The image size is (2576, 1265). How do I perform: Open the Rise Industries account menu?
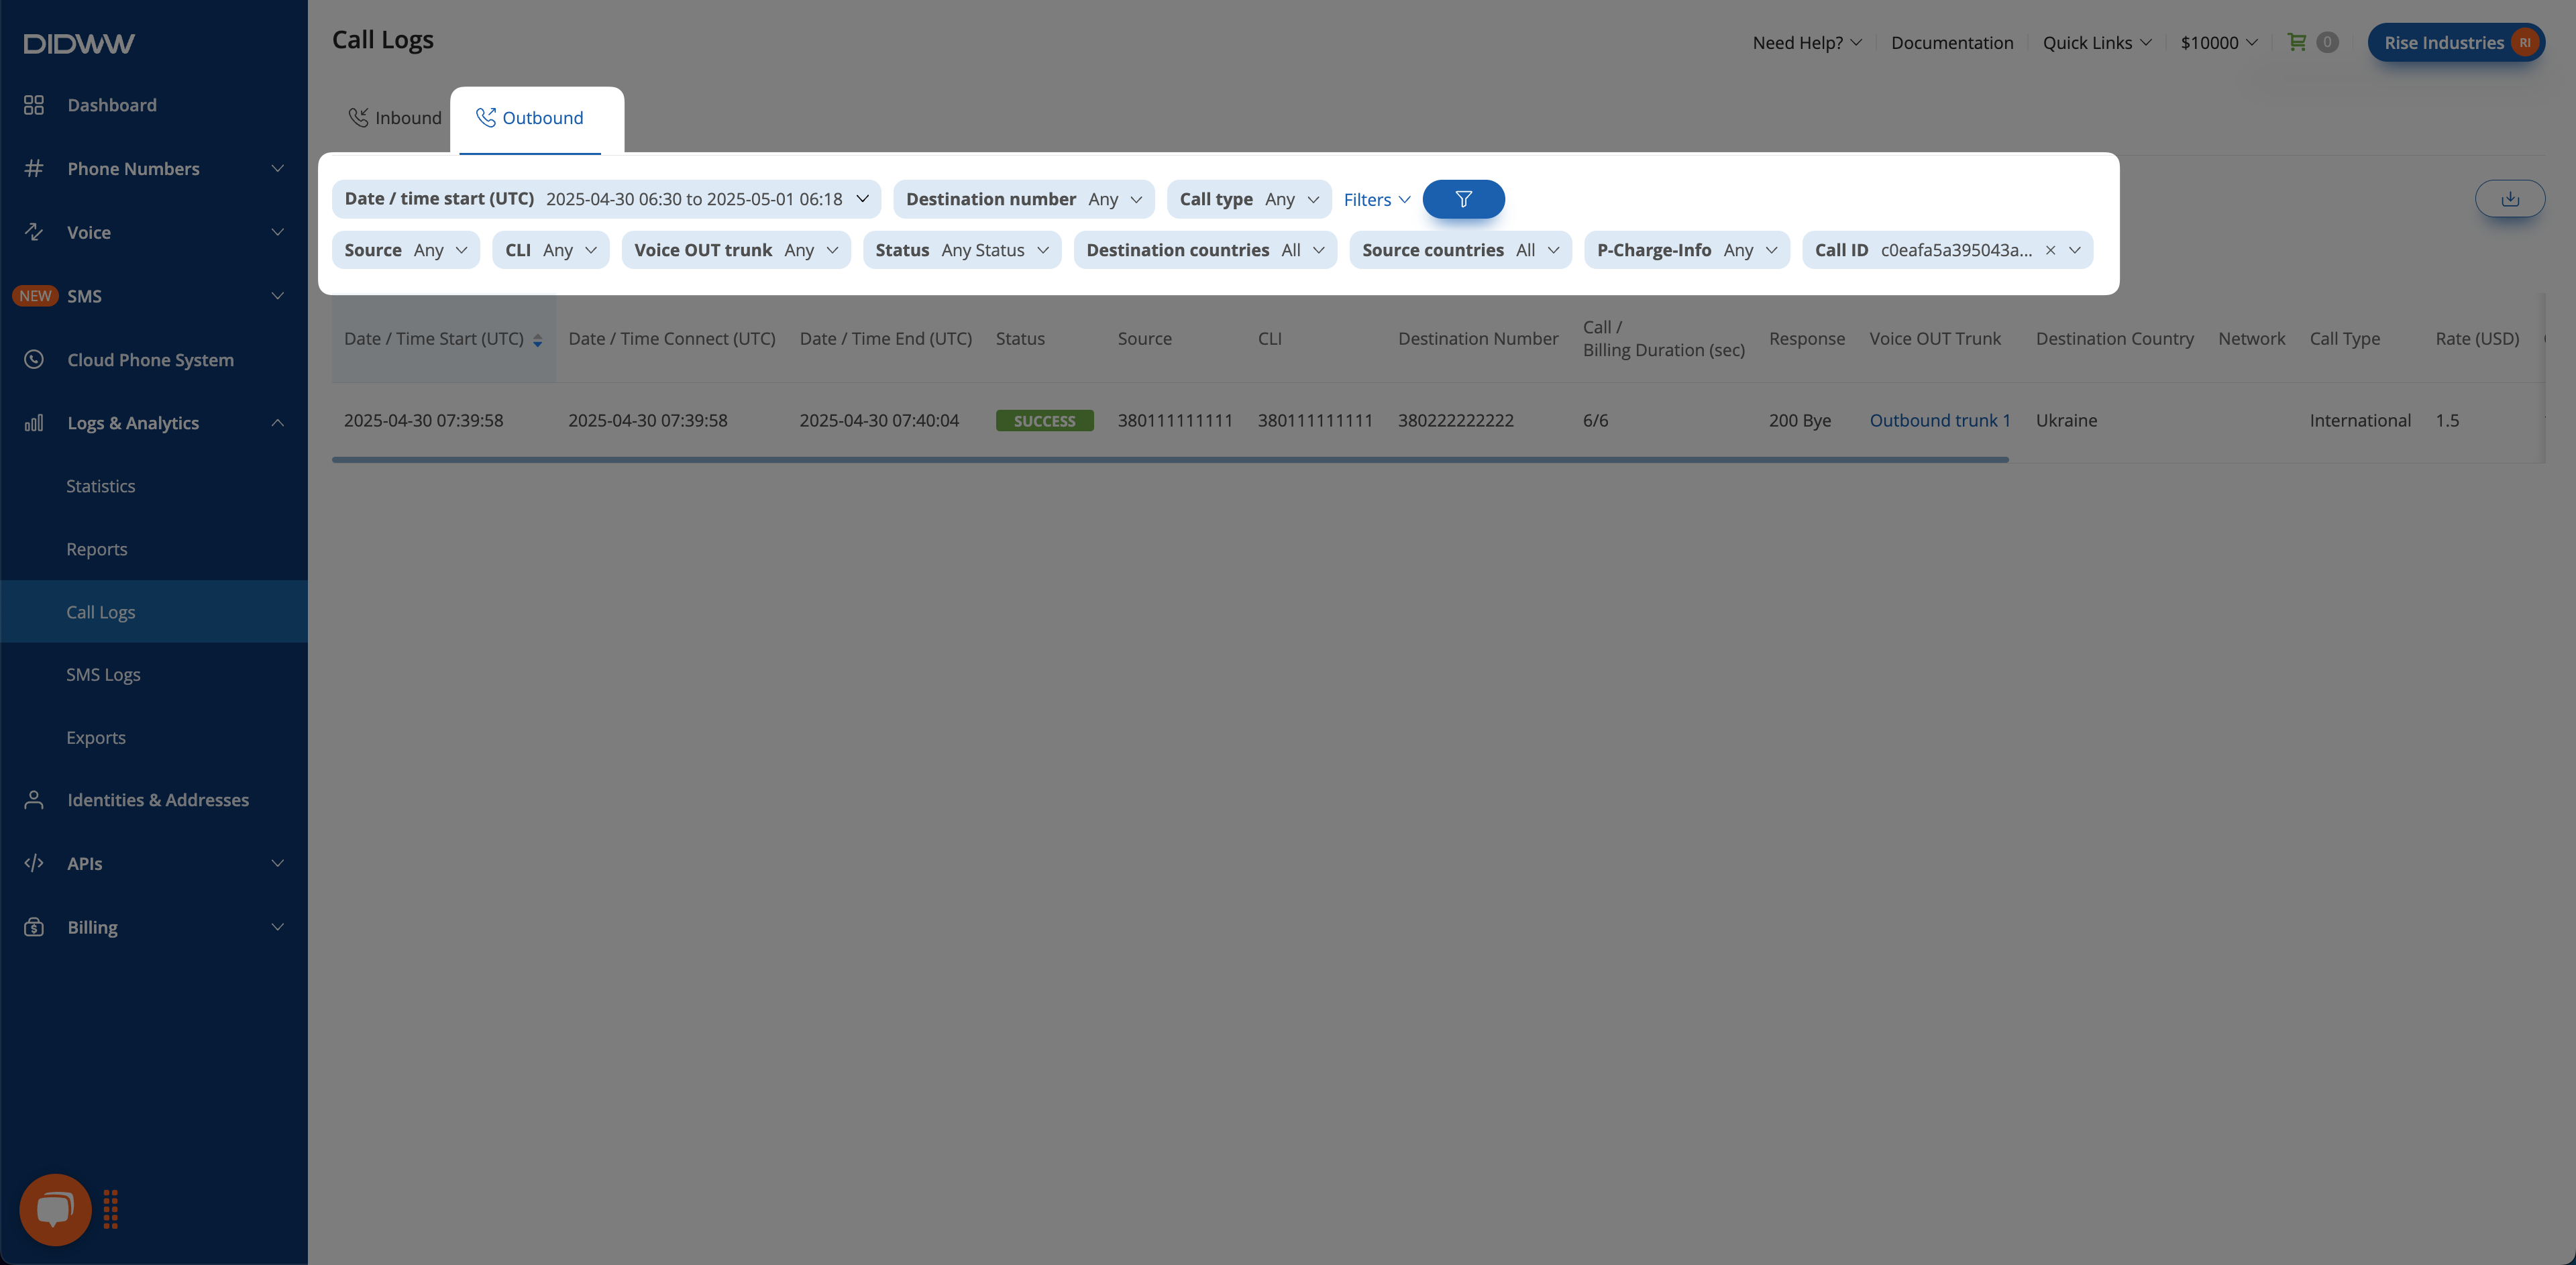pyautogui.click(x=2456, y=42)
